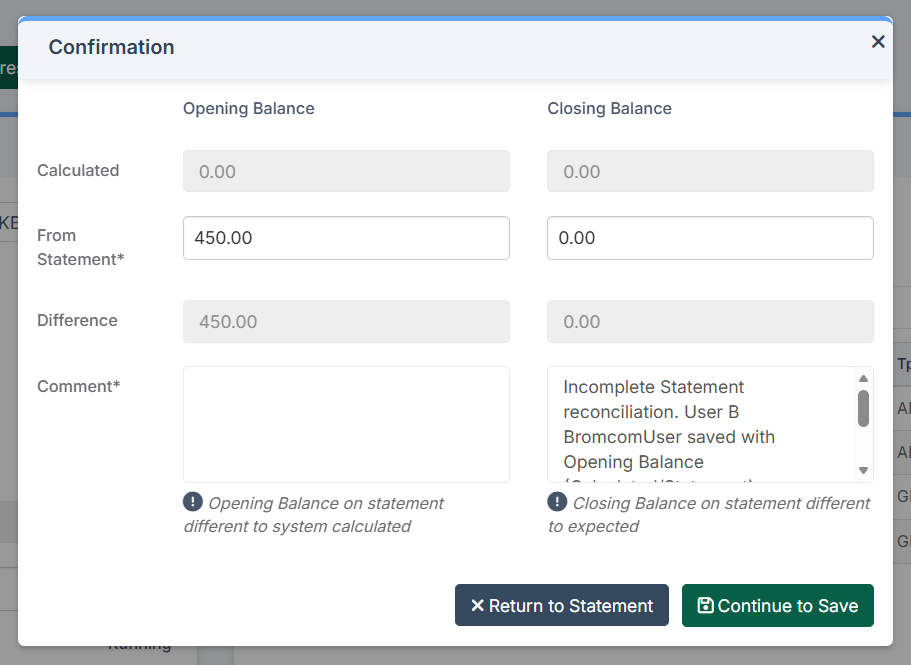Click the Calculated Opening Balance 0.00 field
The height and width of the screenshot is (665, 911).
[346, 171]
